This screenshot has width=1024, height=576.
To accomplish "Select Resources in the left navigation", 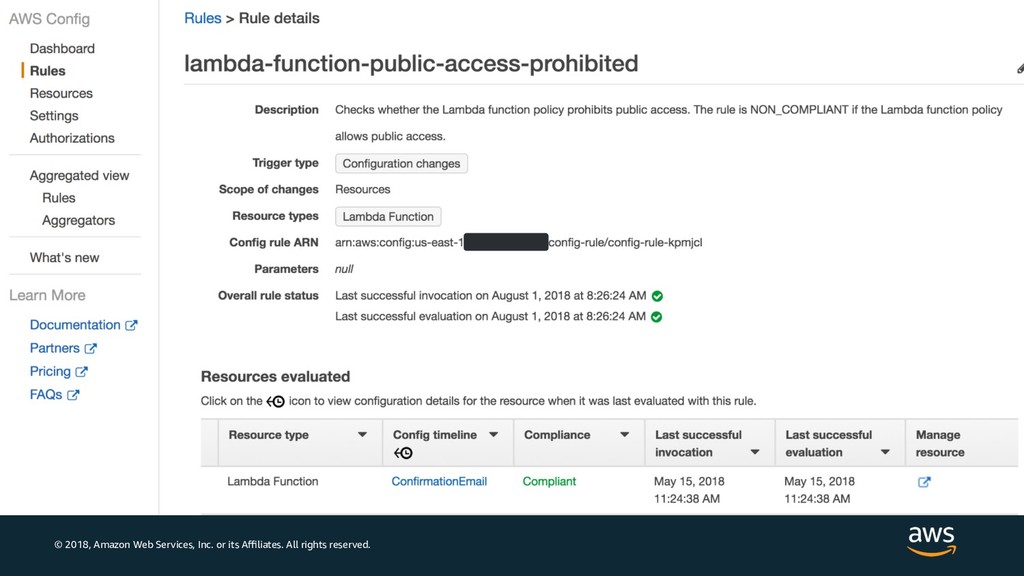I will tap(61, 93).
